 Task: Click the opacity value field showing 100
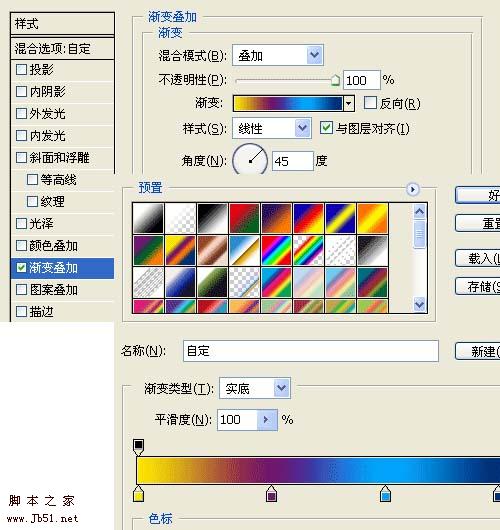361,80
